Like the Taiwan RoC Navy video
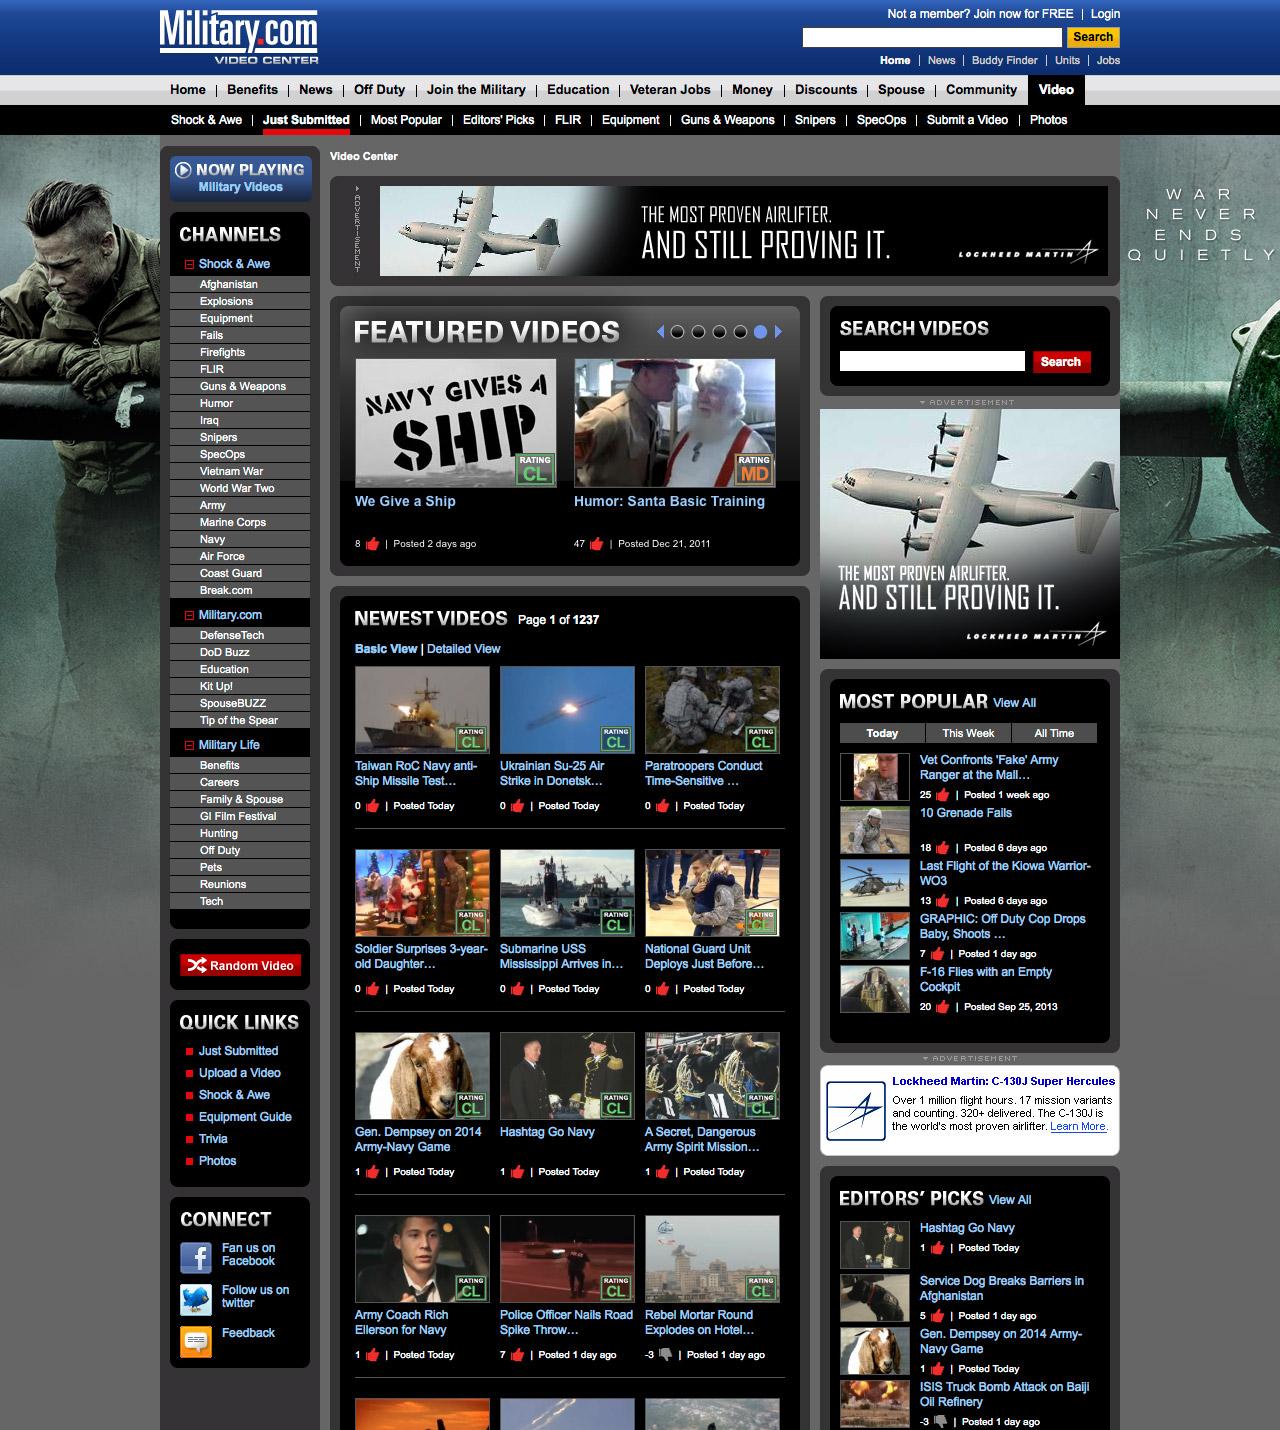The width and height of the screenshot is (1280, 1430). click(x=373, y=806)
